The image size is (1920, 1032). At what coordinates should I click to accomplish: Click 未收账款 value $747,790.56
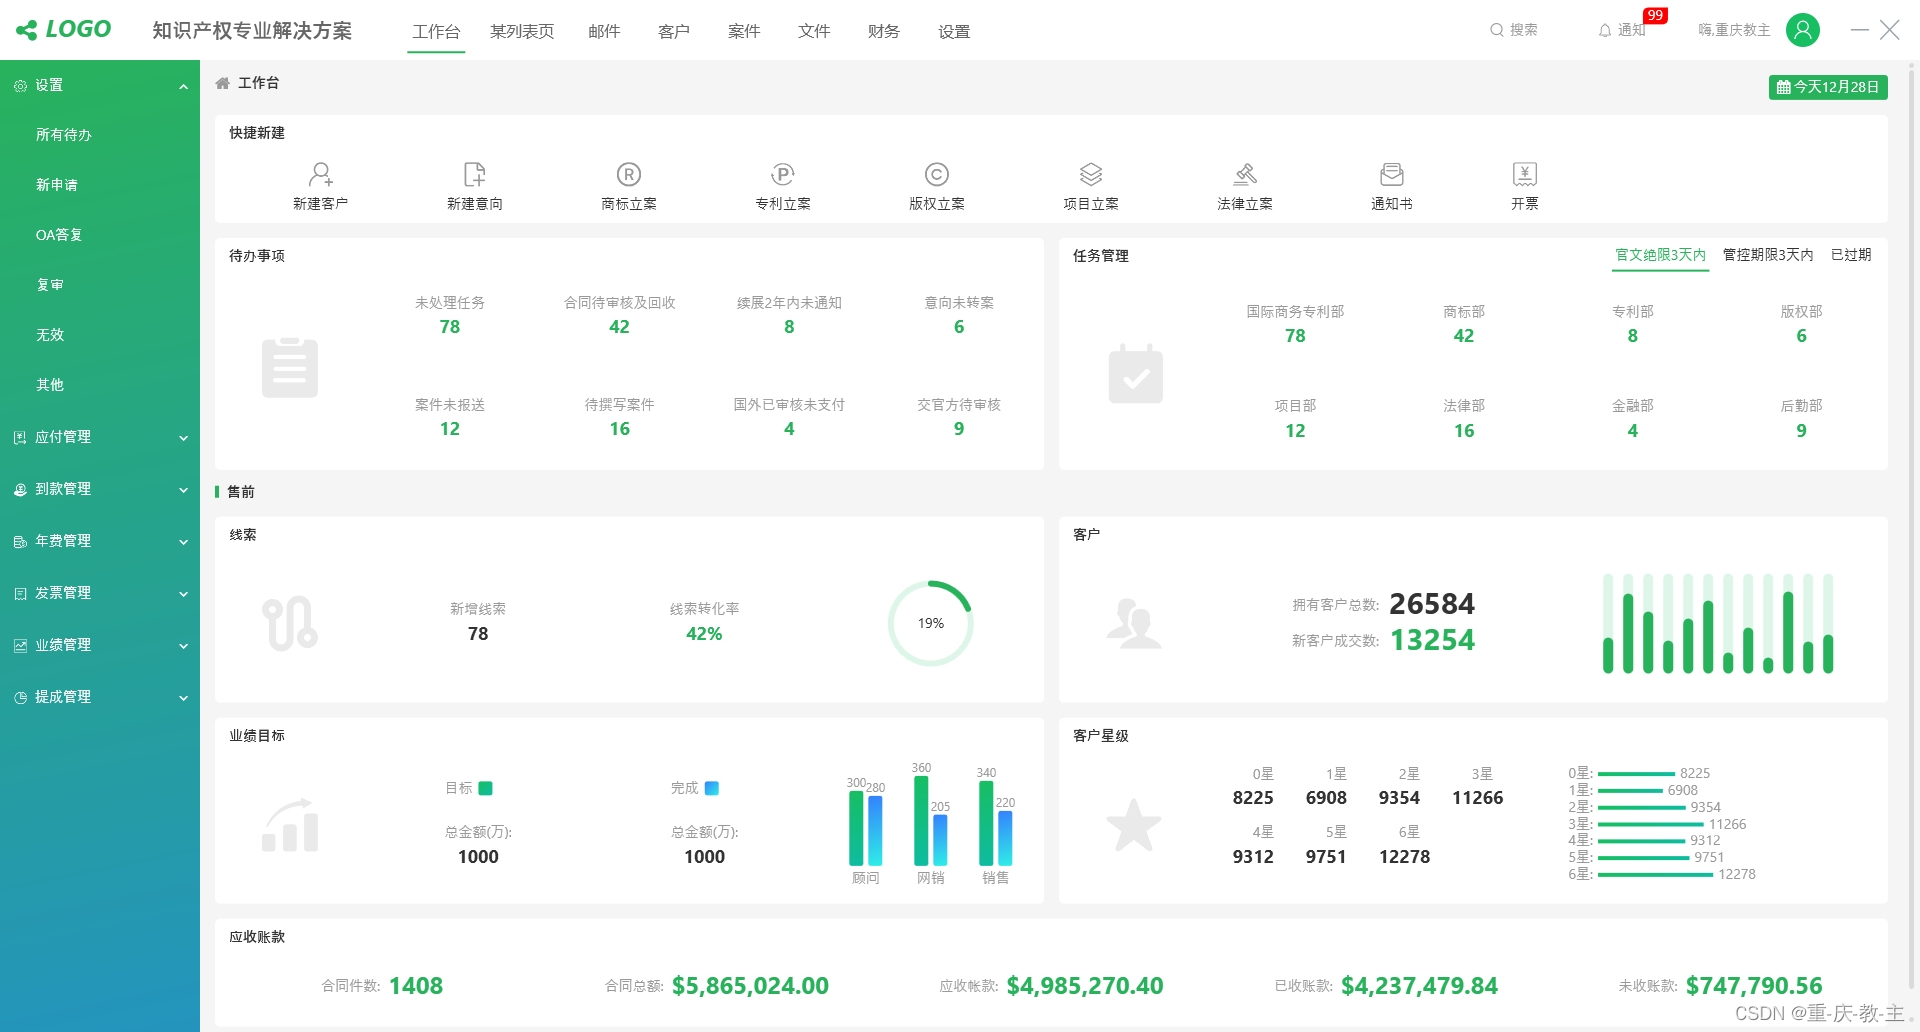coord(1754,986)
